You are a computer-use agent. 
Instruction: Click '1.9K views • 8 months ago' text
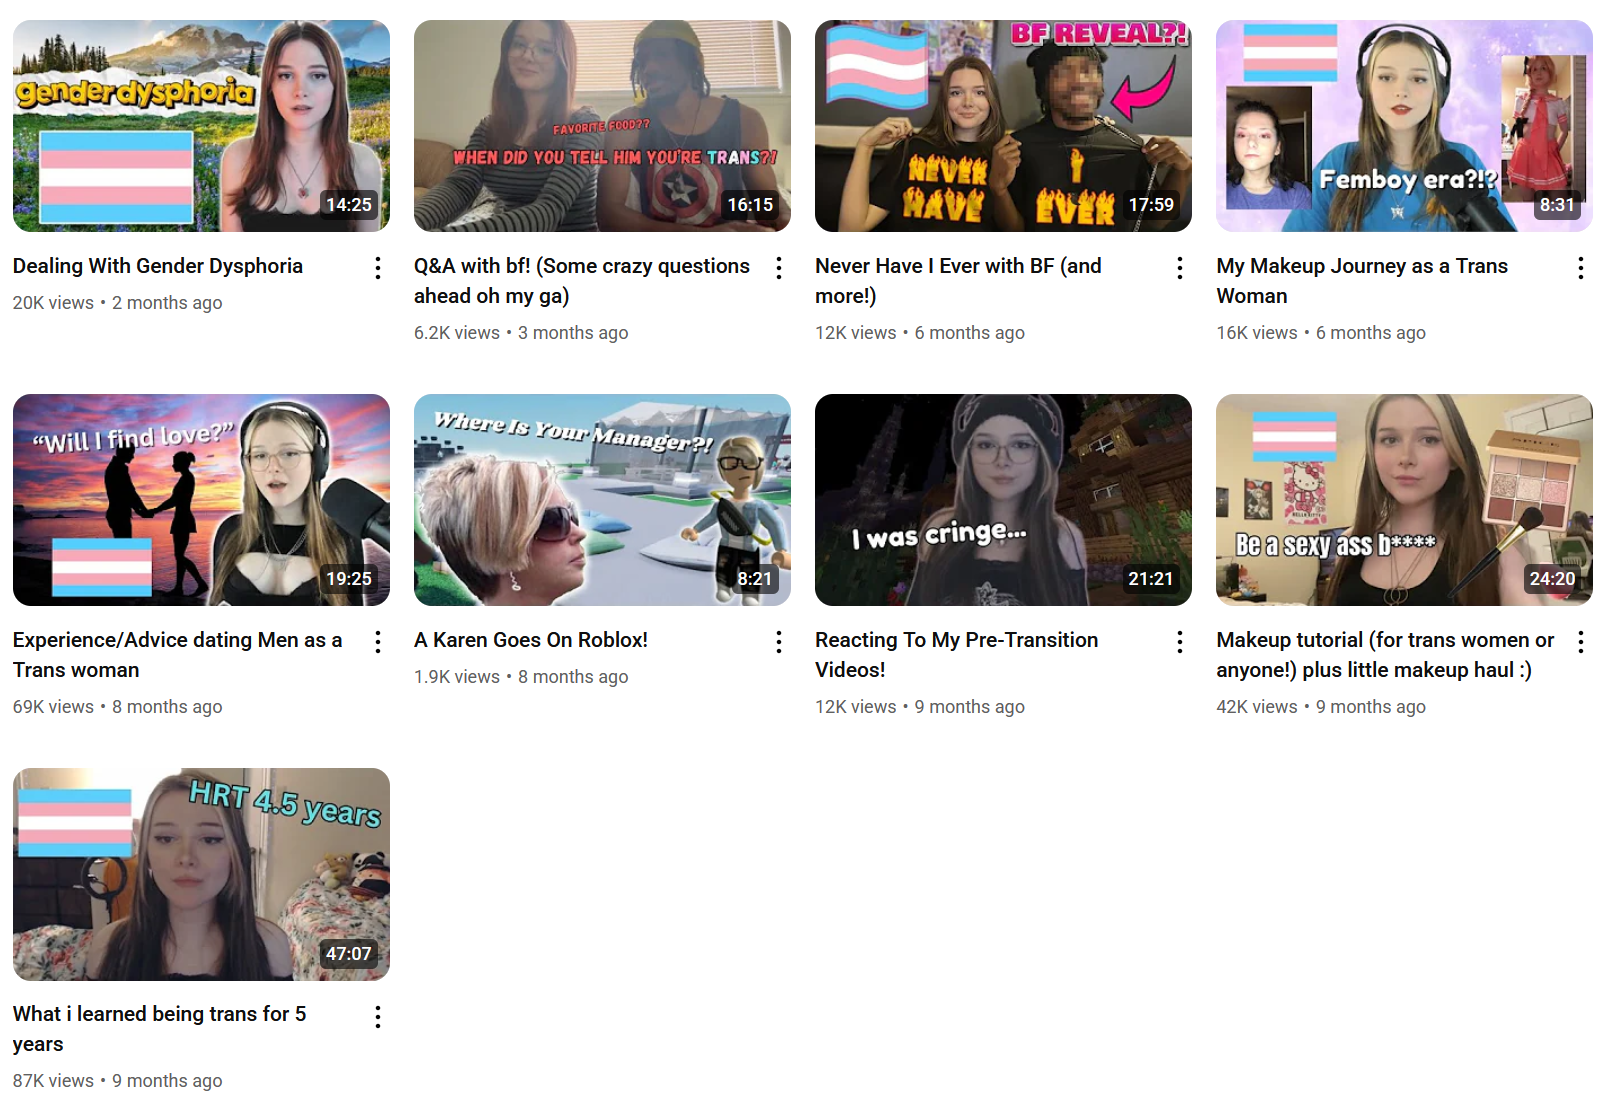[x=521, y=677]
